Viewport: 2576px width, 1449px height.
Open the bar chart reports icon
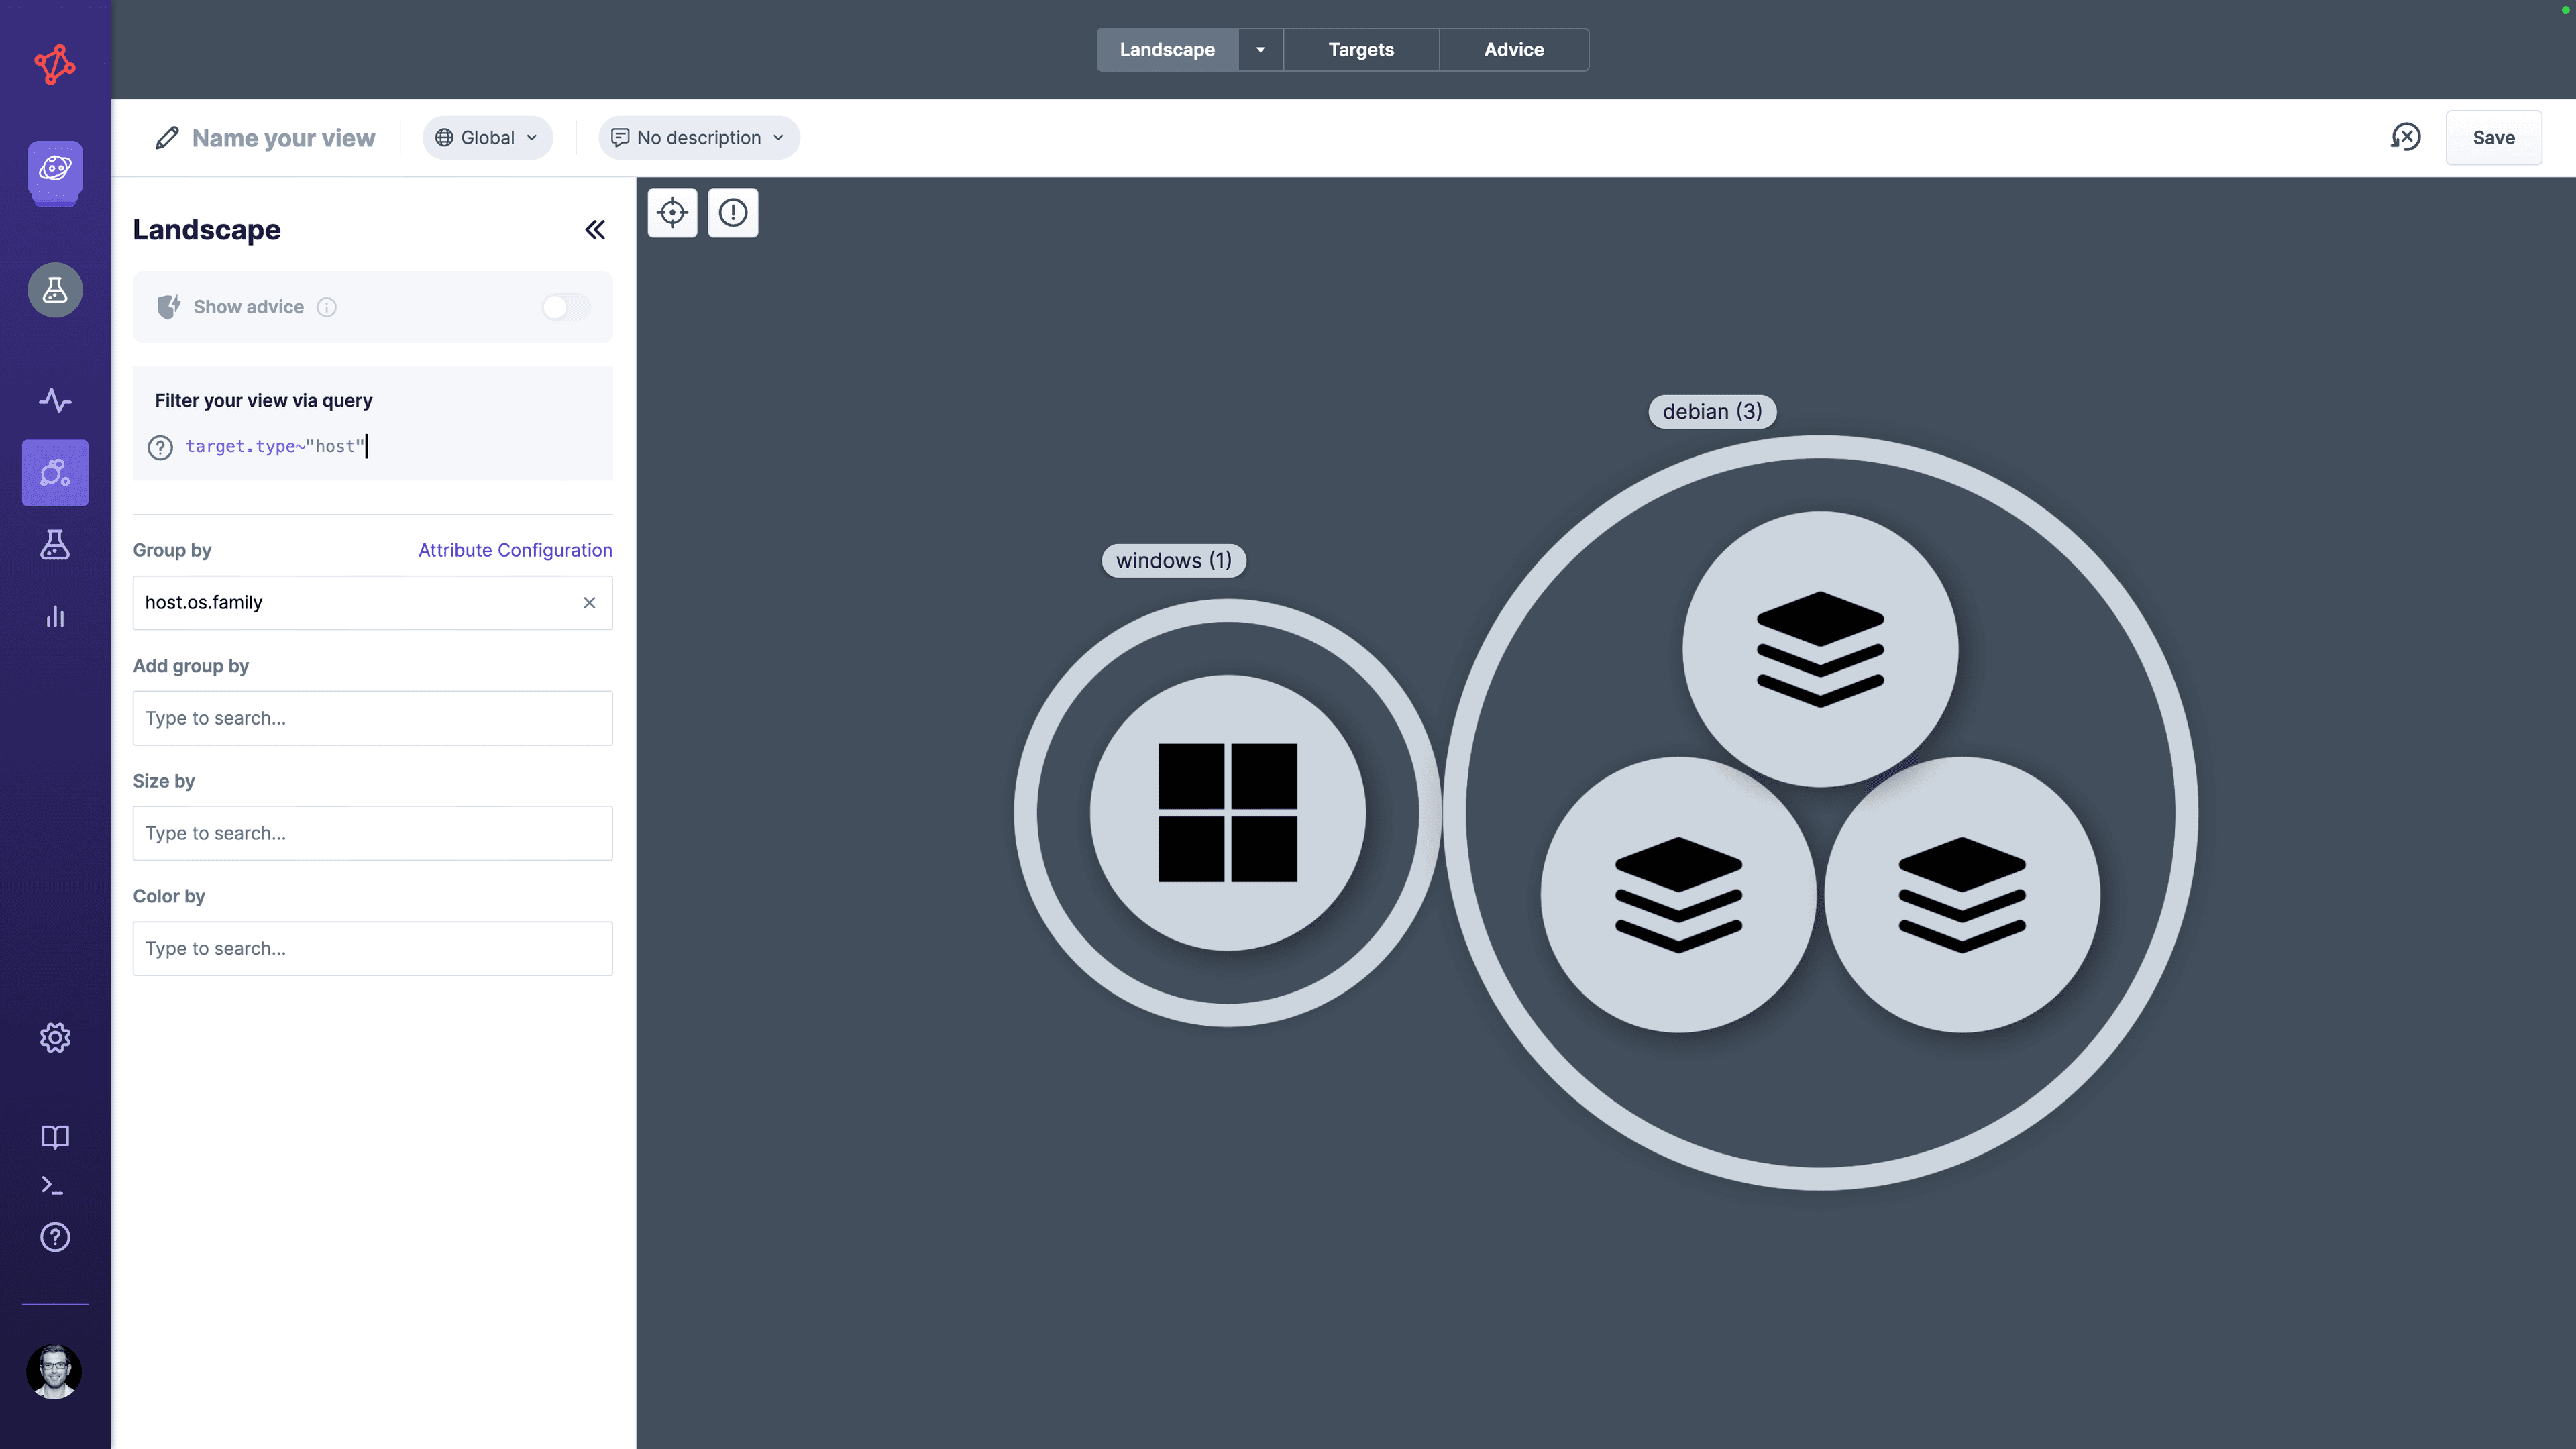click(55, 617)
